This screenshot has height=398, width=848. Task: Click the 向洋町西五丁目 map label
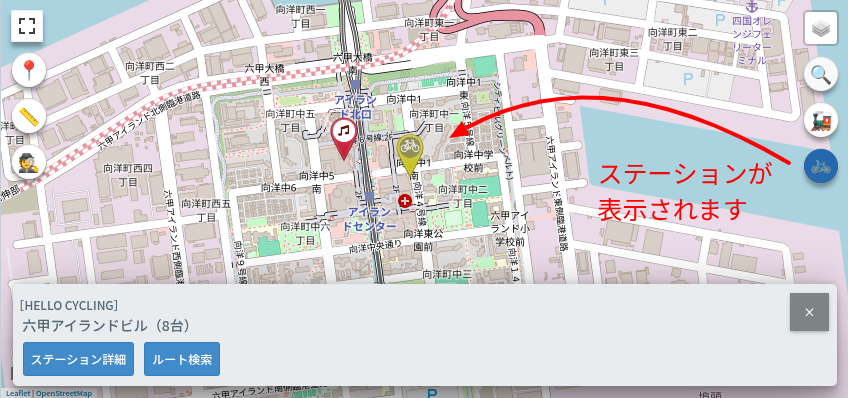coord(206,211)
